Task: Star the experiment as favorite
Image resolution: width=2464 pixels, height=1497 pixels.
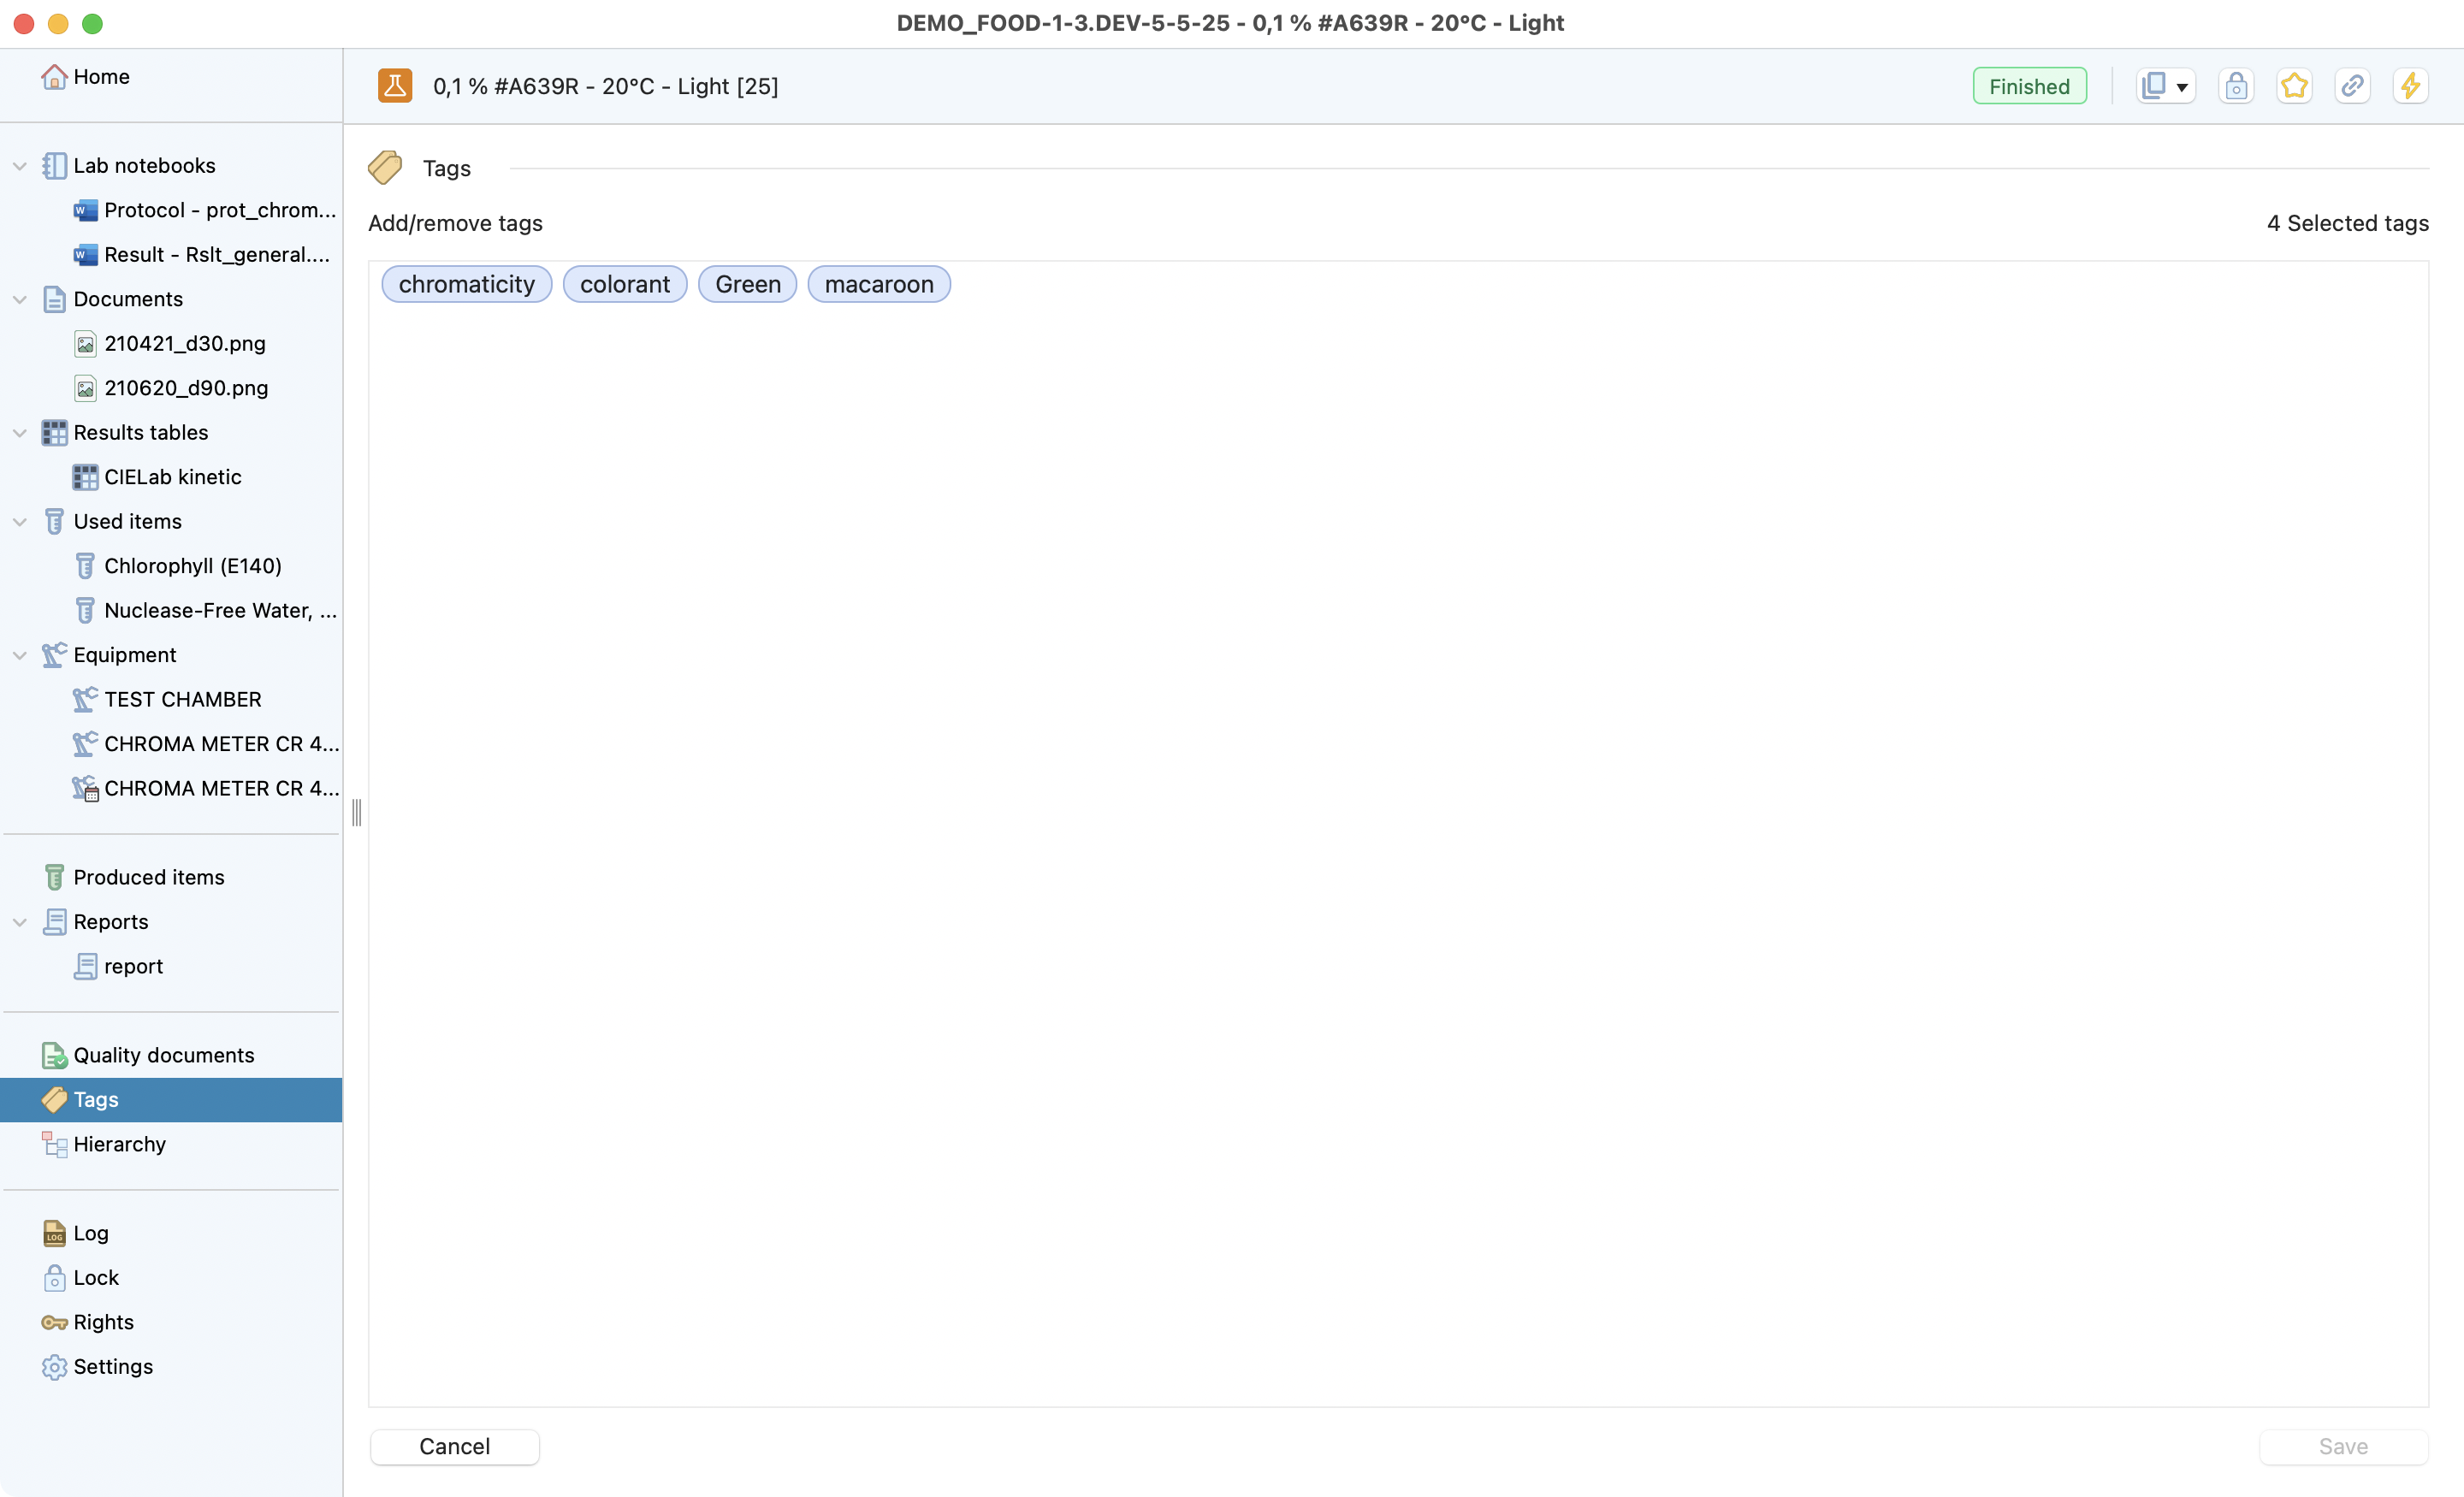Action: 2294,86
